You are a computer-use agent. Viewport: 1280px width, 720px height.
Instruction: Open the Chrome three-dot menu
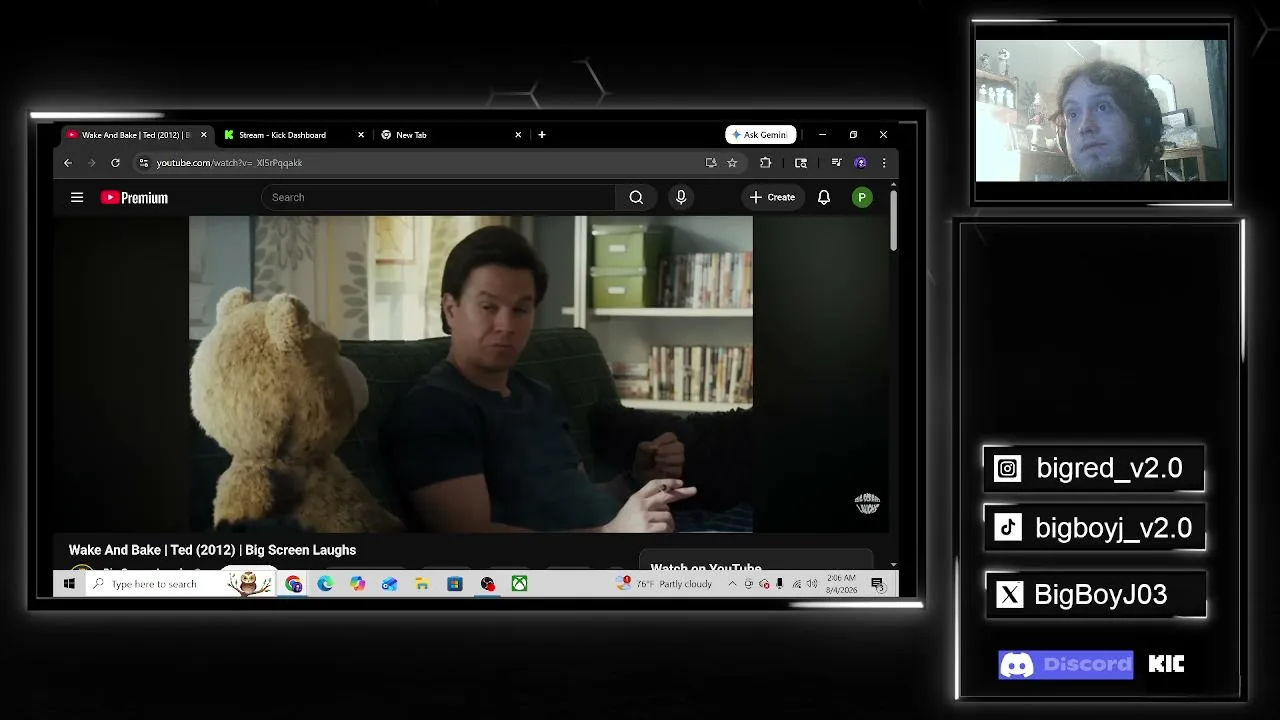[x=883, y=163]
